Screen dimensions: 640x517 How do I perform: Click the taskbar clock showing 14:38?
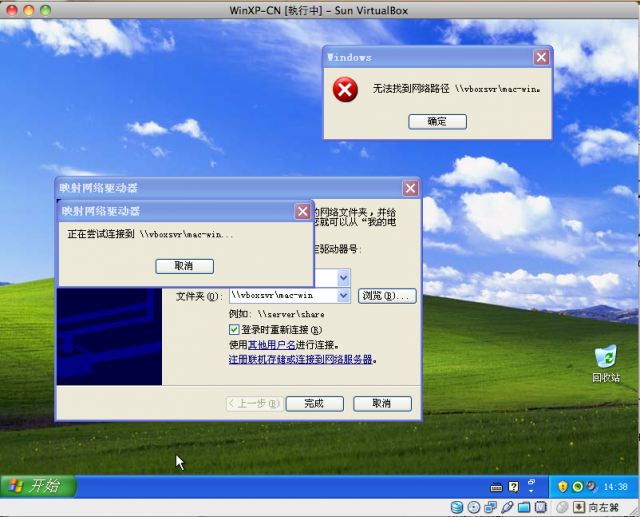tap(615, 487)
